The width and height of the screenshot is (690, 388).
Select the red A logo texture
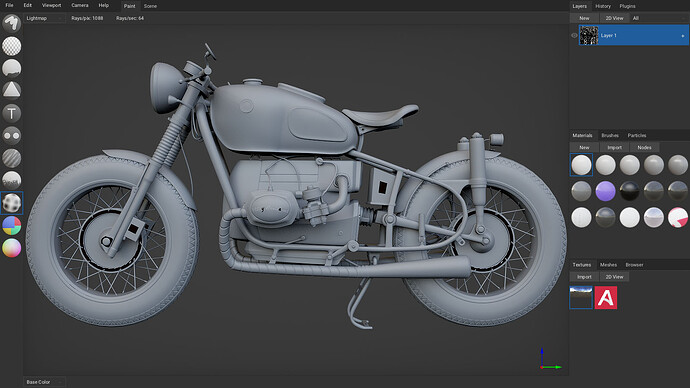[606, 297]
